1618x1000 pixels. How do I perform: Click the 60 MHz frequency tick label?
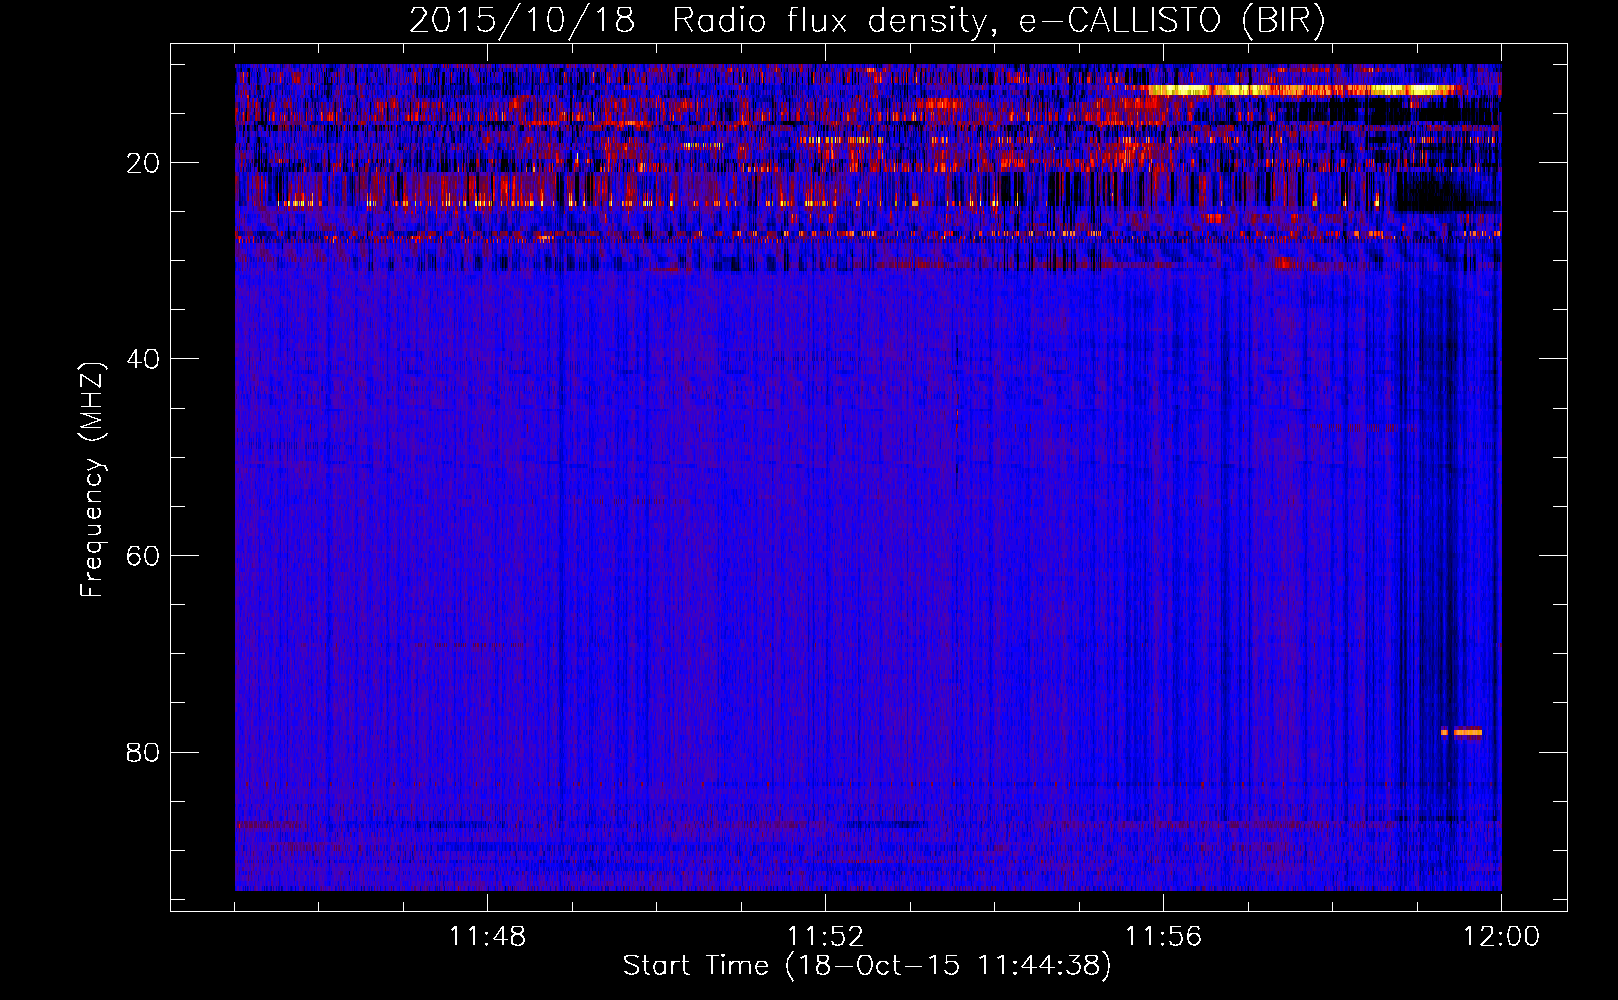coord(143,556)
